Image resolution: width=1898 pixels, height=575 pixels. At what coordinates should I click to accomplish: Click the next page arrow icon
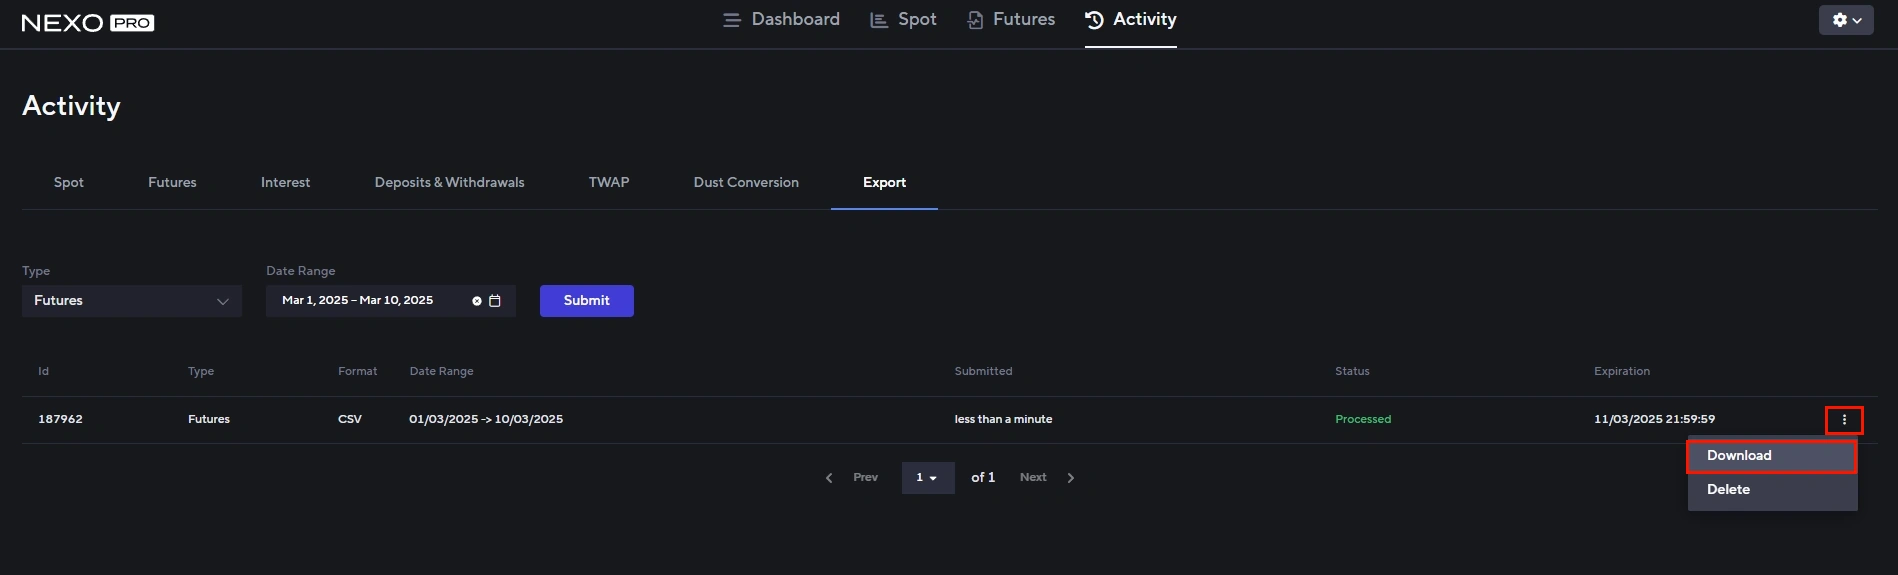tap(1071, 478)
